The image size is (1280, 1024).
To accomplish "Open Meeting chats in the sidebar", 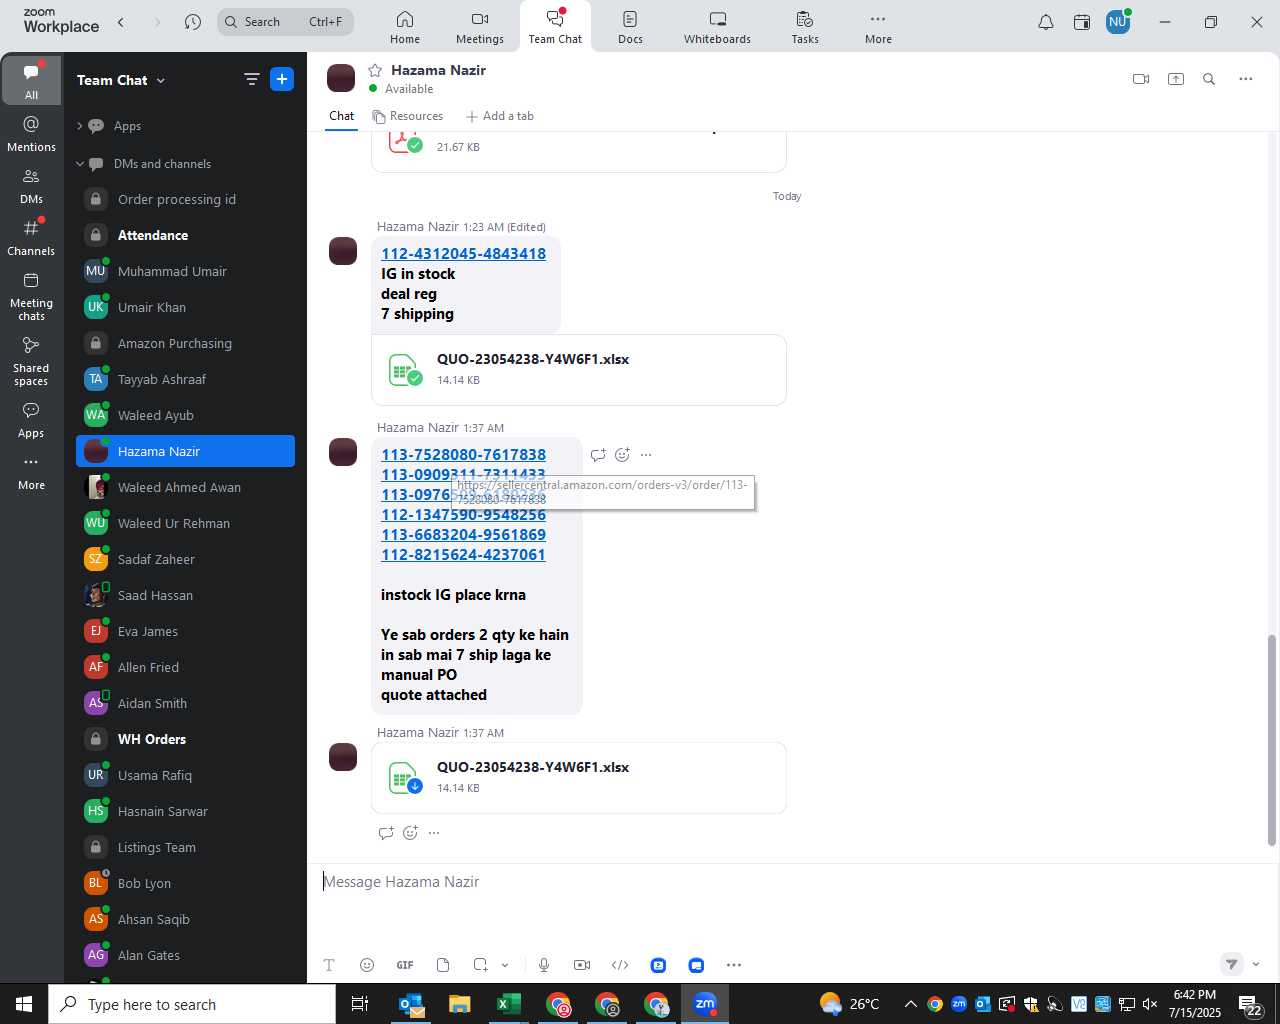I will pos(31,296).
